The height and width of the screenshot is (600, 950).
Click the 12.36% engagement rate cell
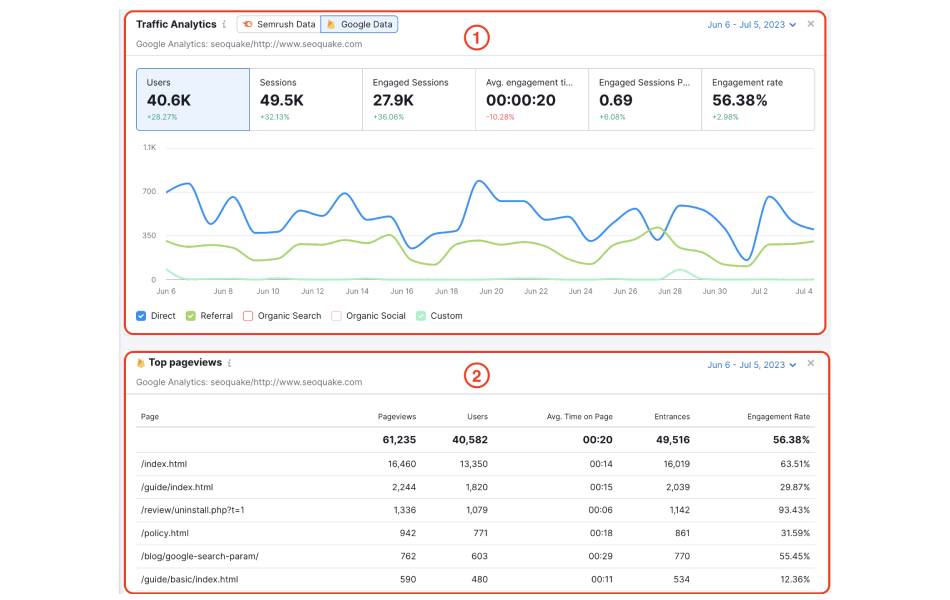tap(795, 579)
